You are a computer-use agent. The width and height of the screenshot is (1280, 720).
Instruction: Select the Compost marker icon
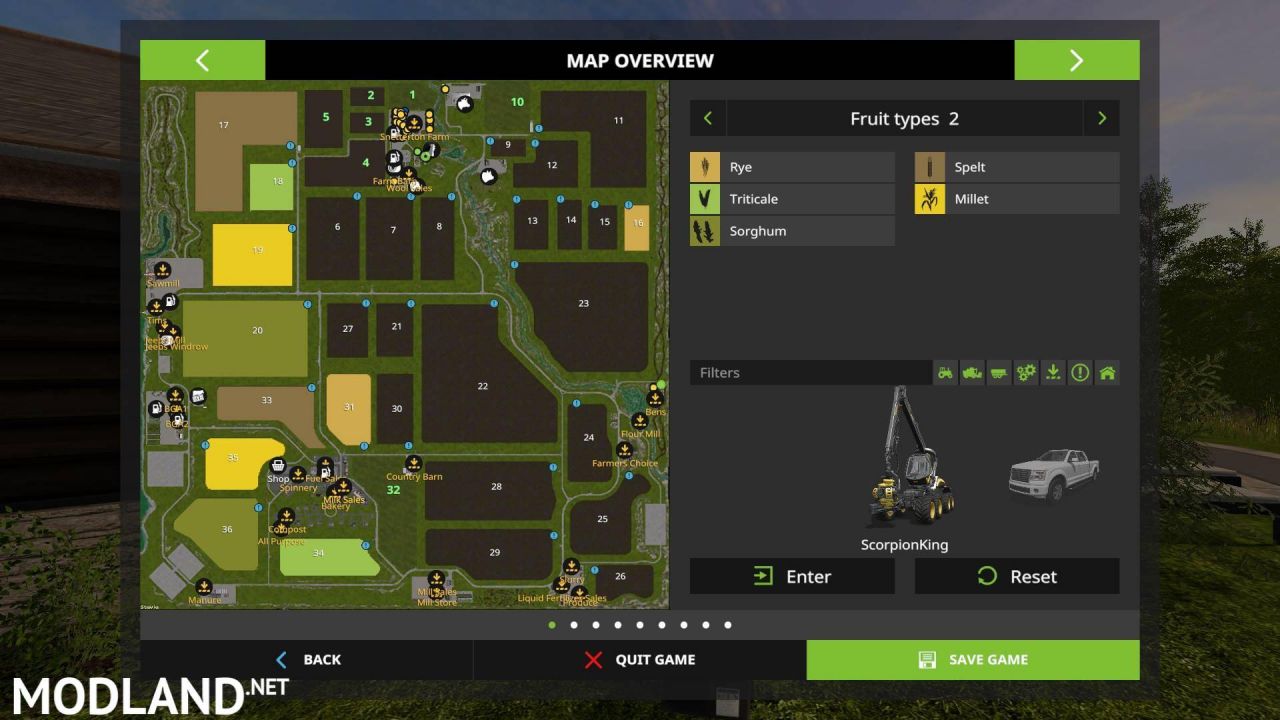[x=286, y=516]
